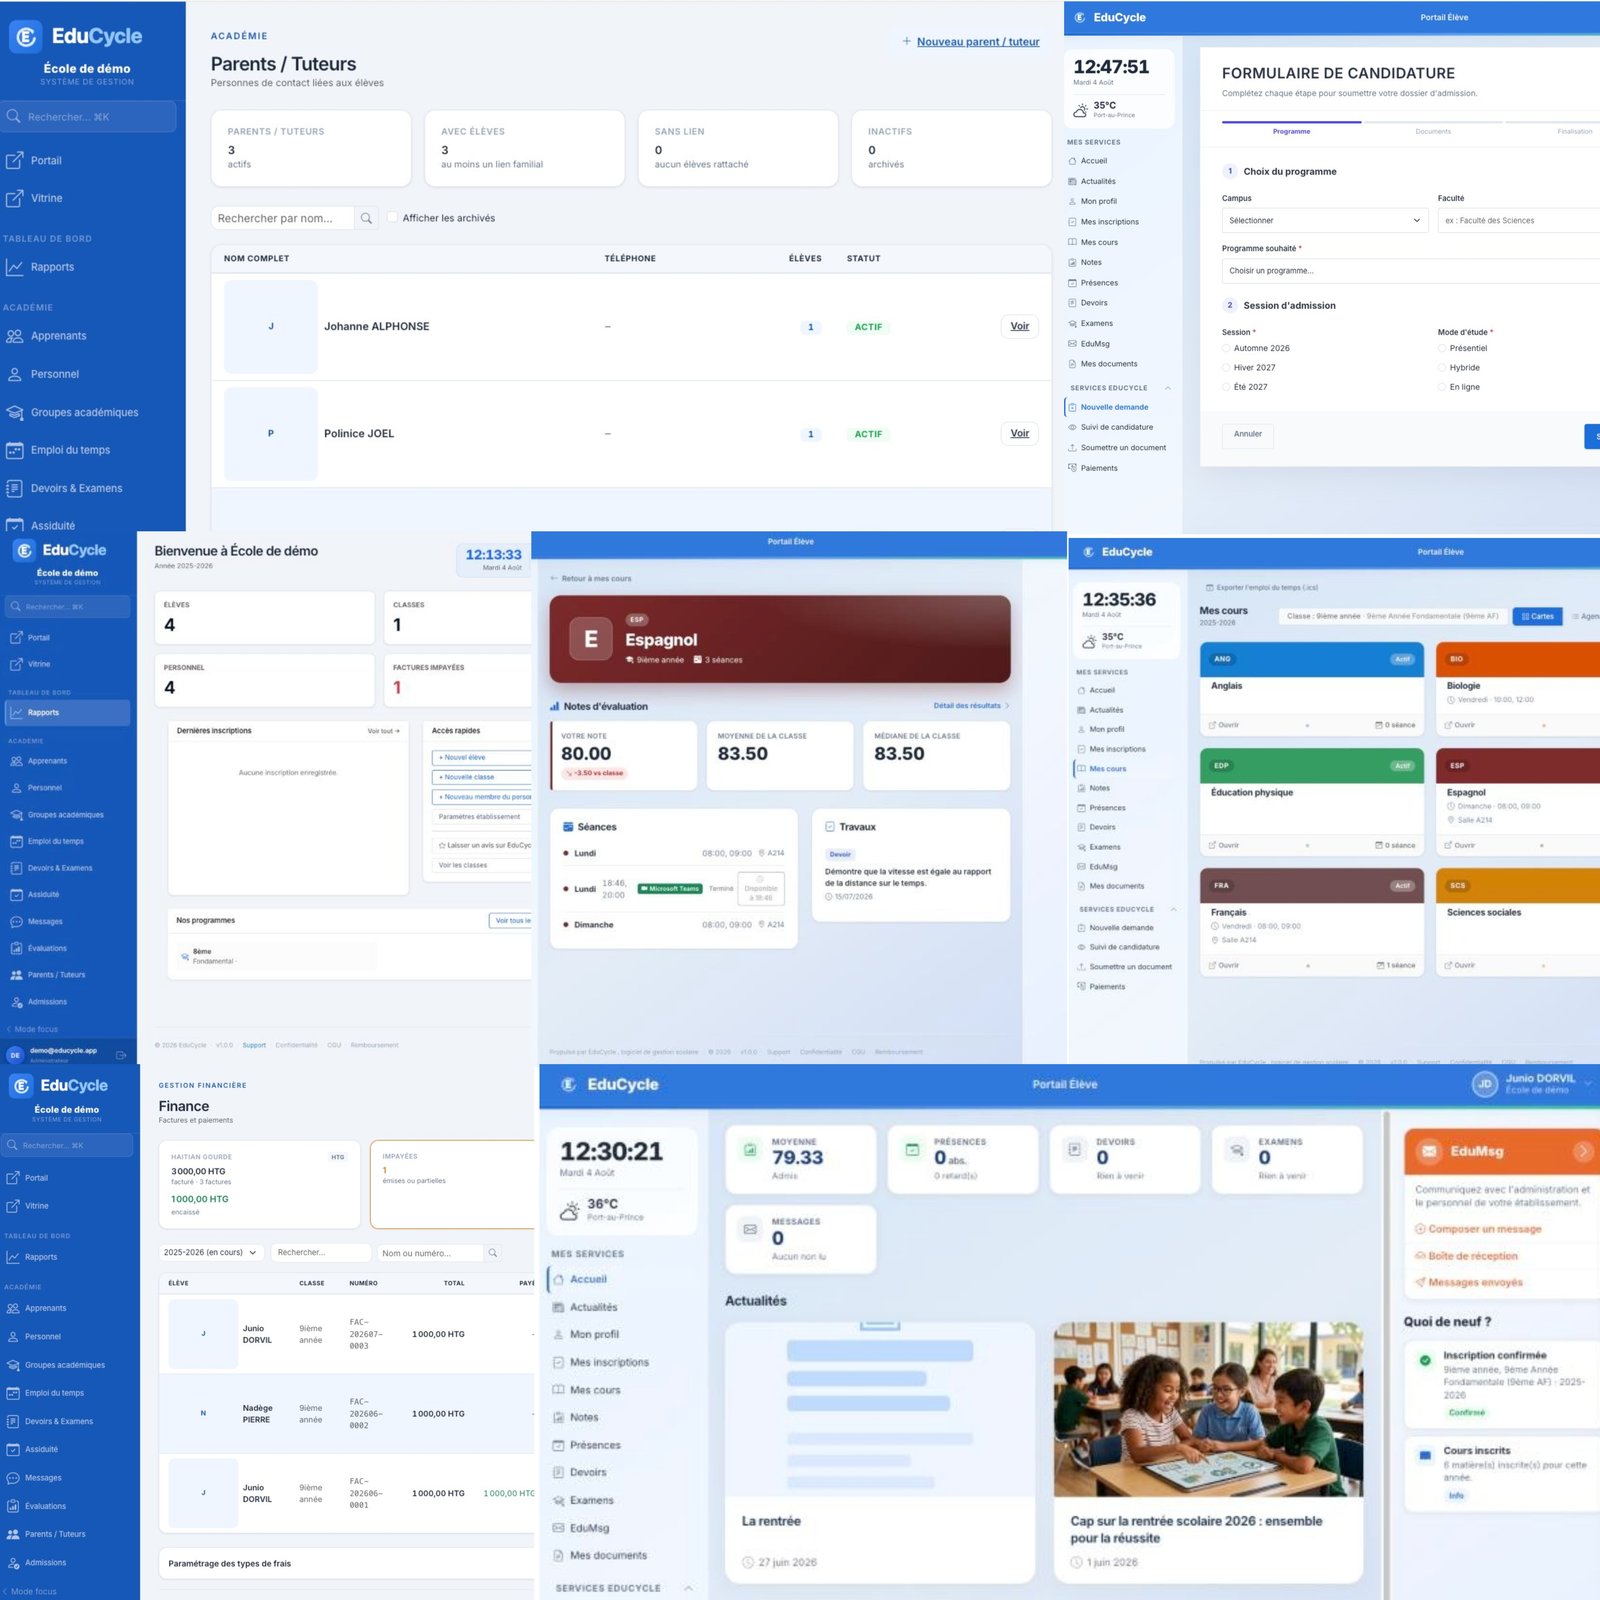Click the Faculté text field
This screenshot has height=1600, width=1600.
point(1519,220)
